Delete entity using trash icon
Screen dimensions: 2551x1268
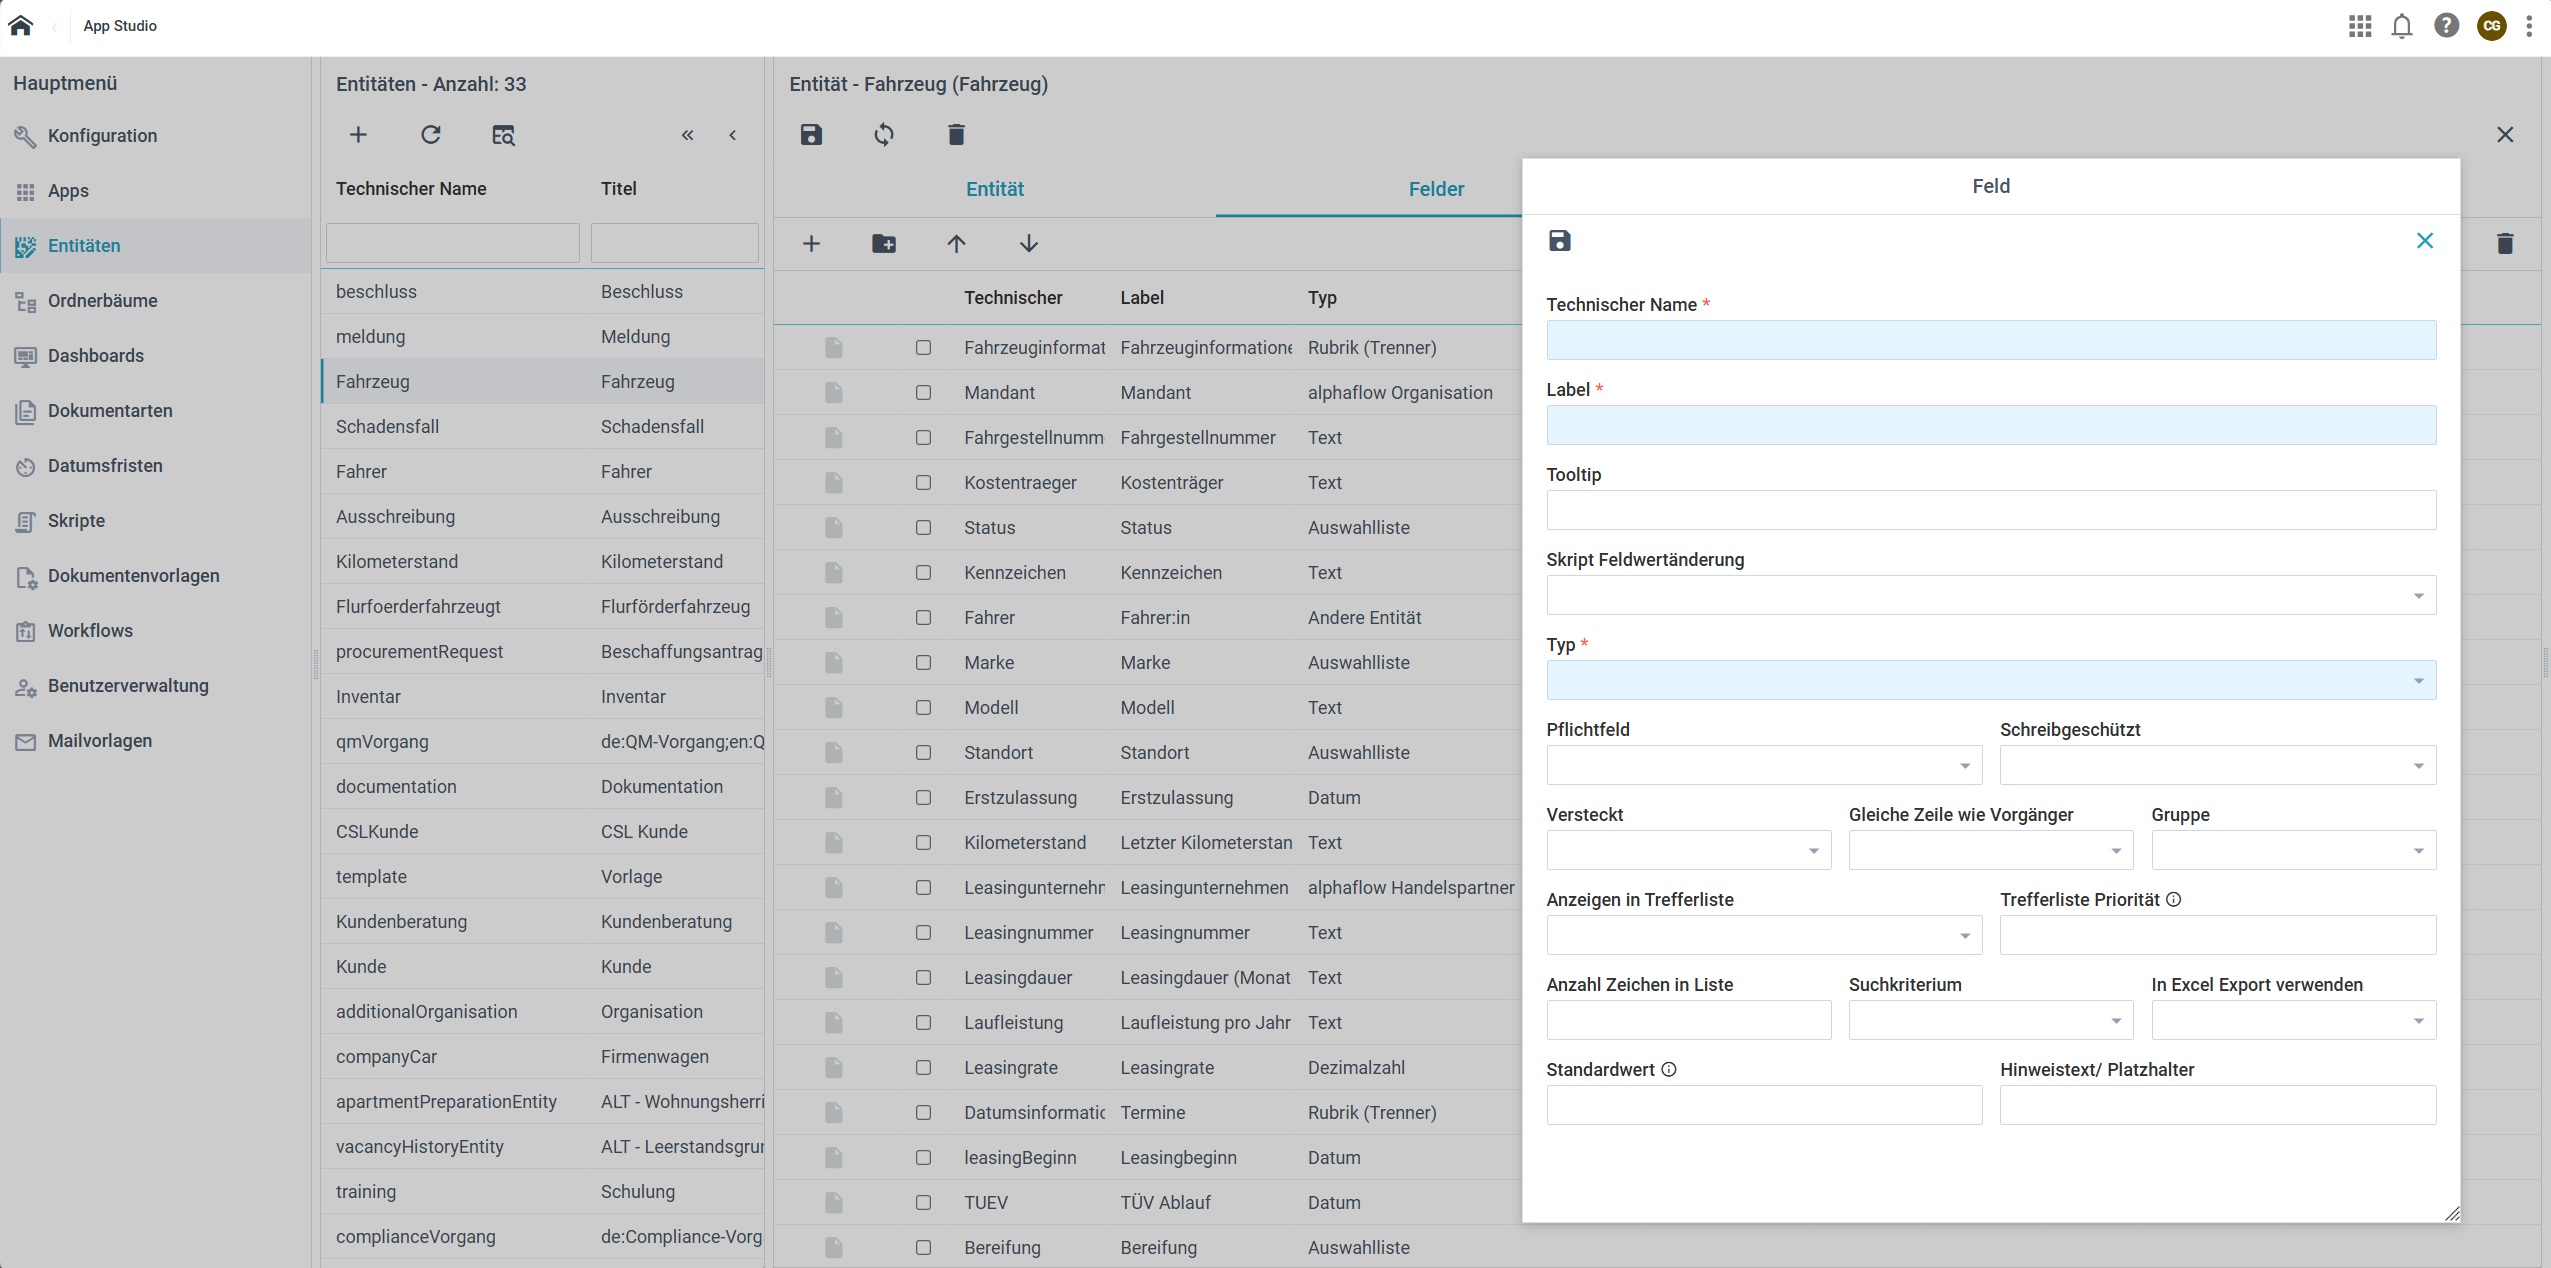click(956, 135)
